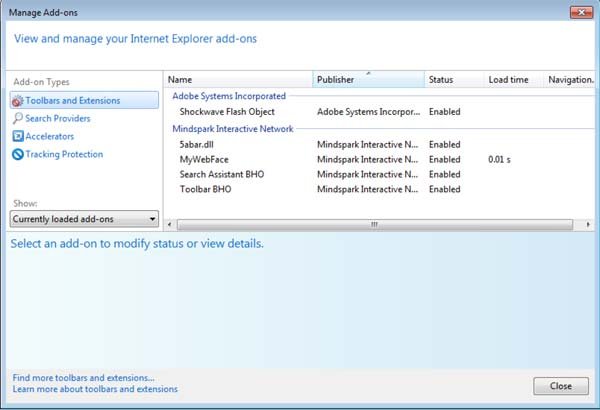Click the Search Providers magnifier icon
Viewport: 600px width, 410px height.
pyautogui.click(x=18, y=118)
